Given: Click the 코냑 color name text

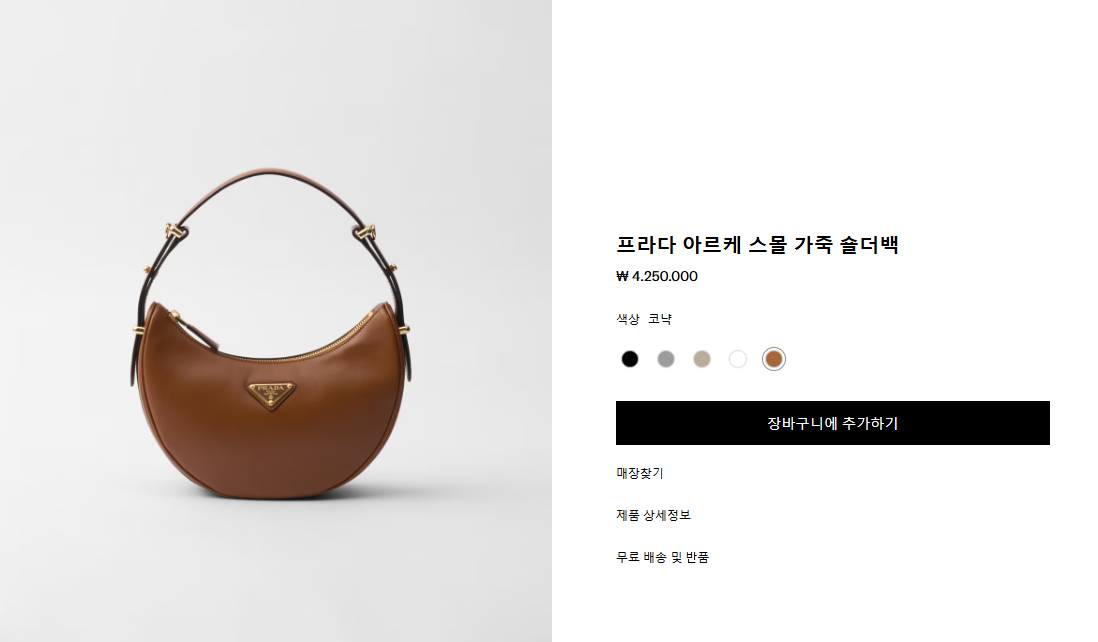Looking at the screenshot, I should point(660,319).
